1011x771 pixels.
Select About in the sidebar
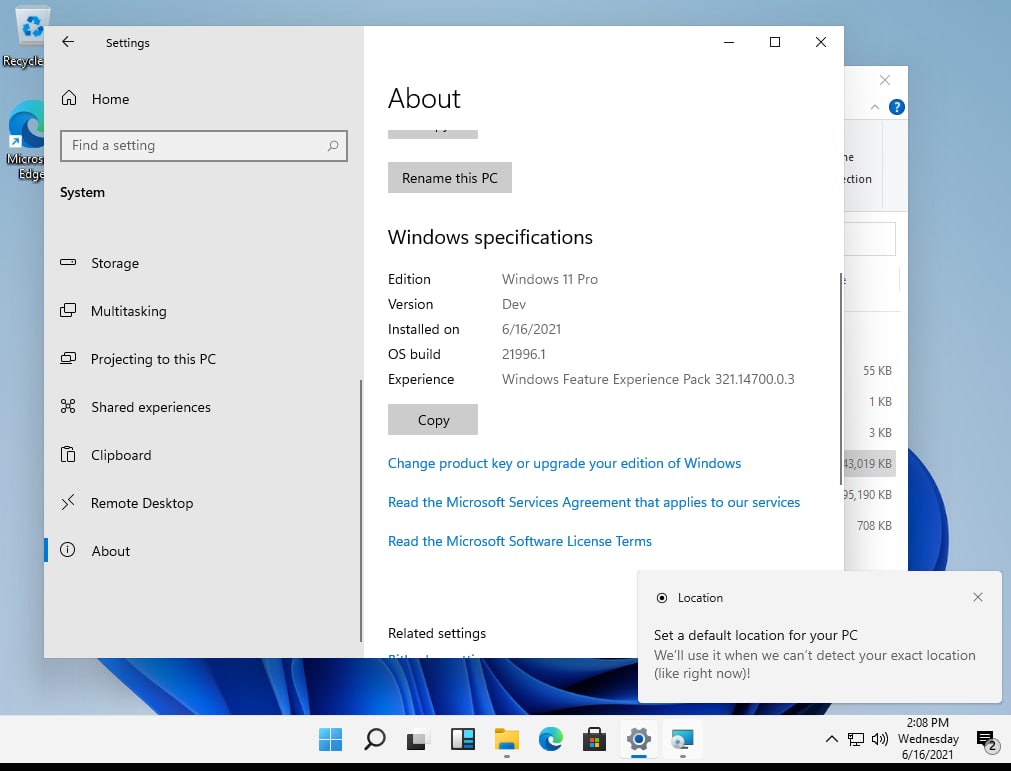[95, 551]
